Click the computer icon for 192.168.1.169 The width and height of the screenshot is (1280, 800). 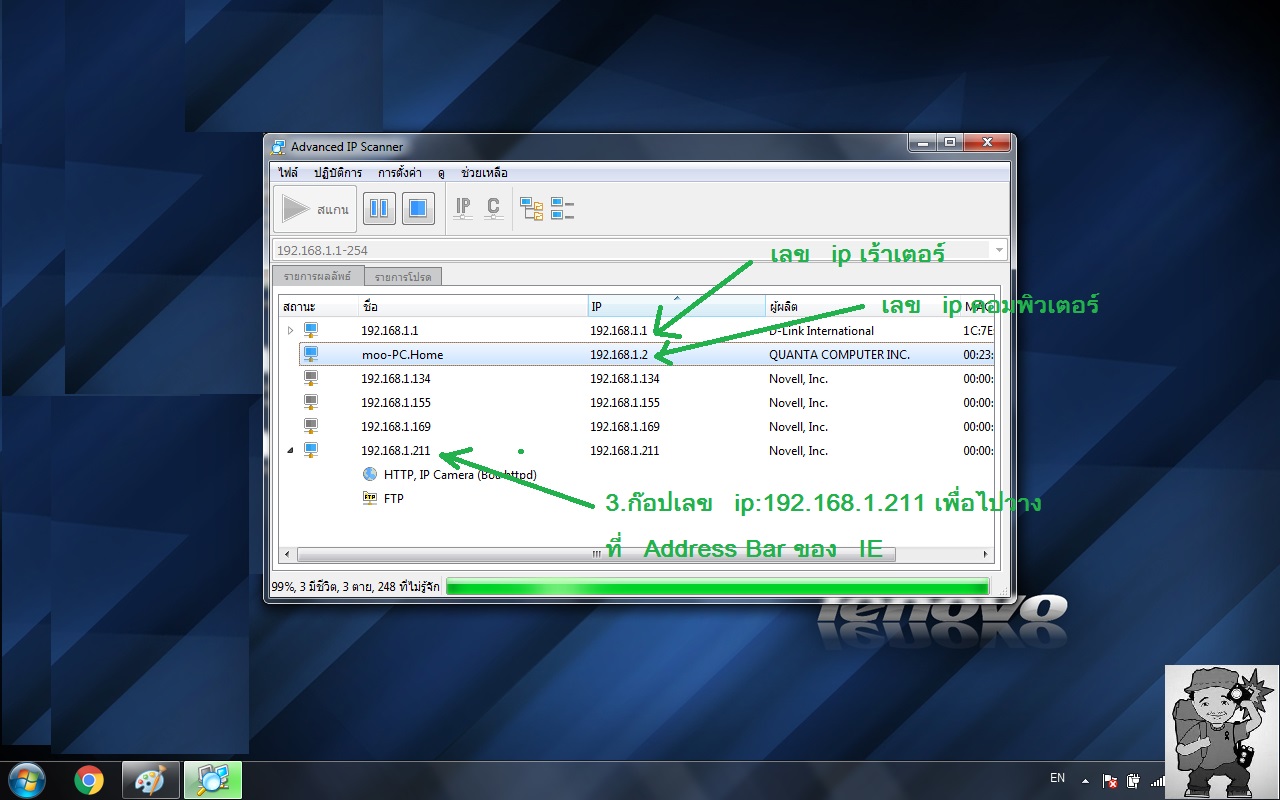(311, 426)
